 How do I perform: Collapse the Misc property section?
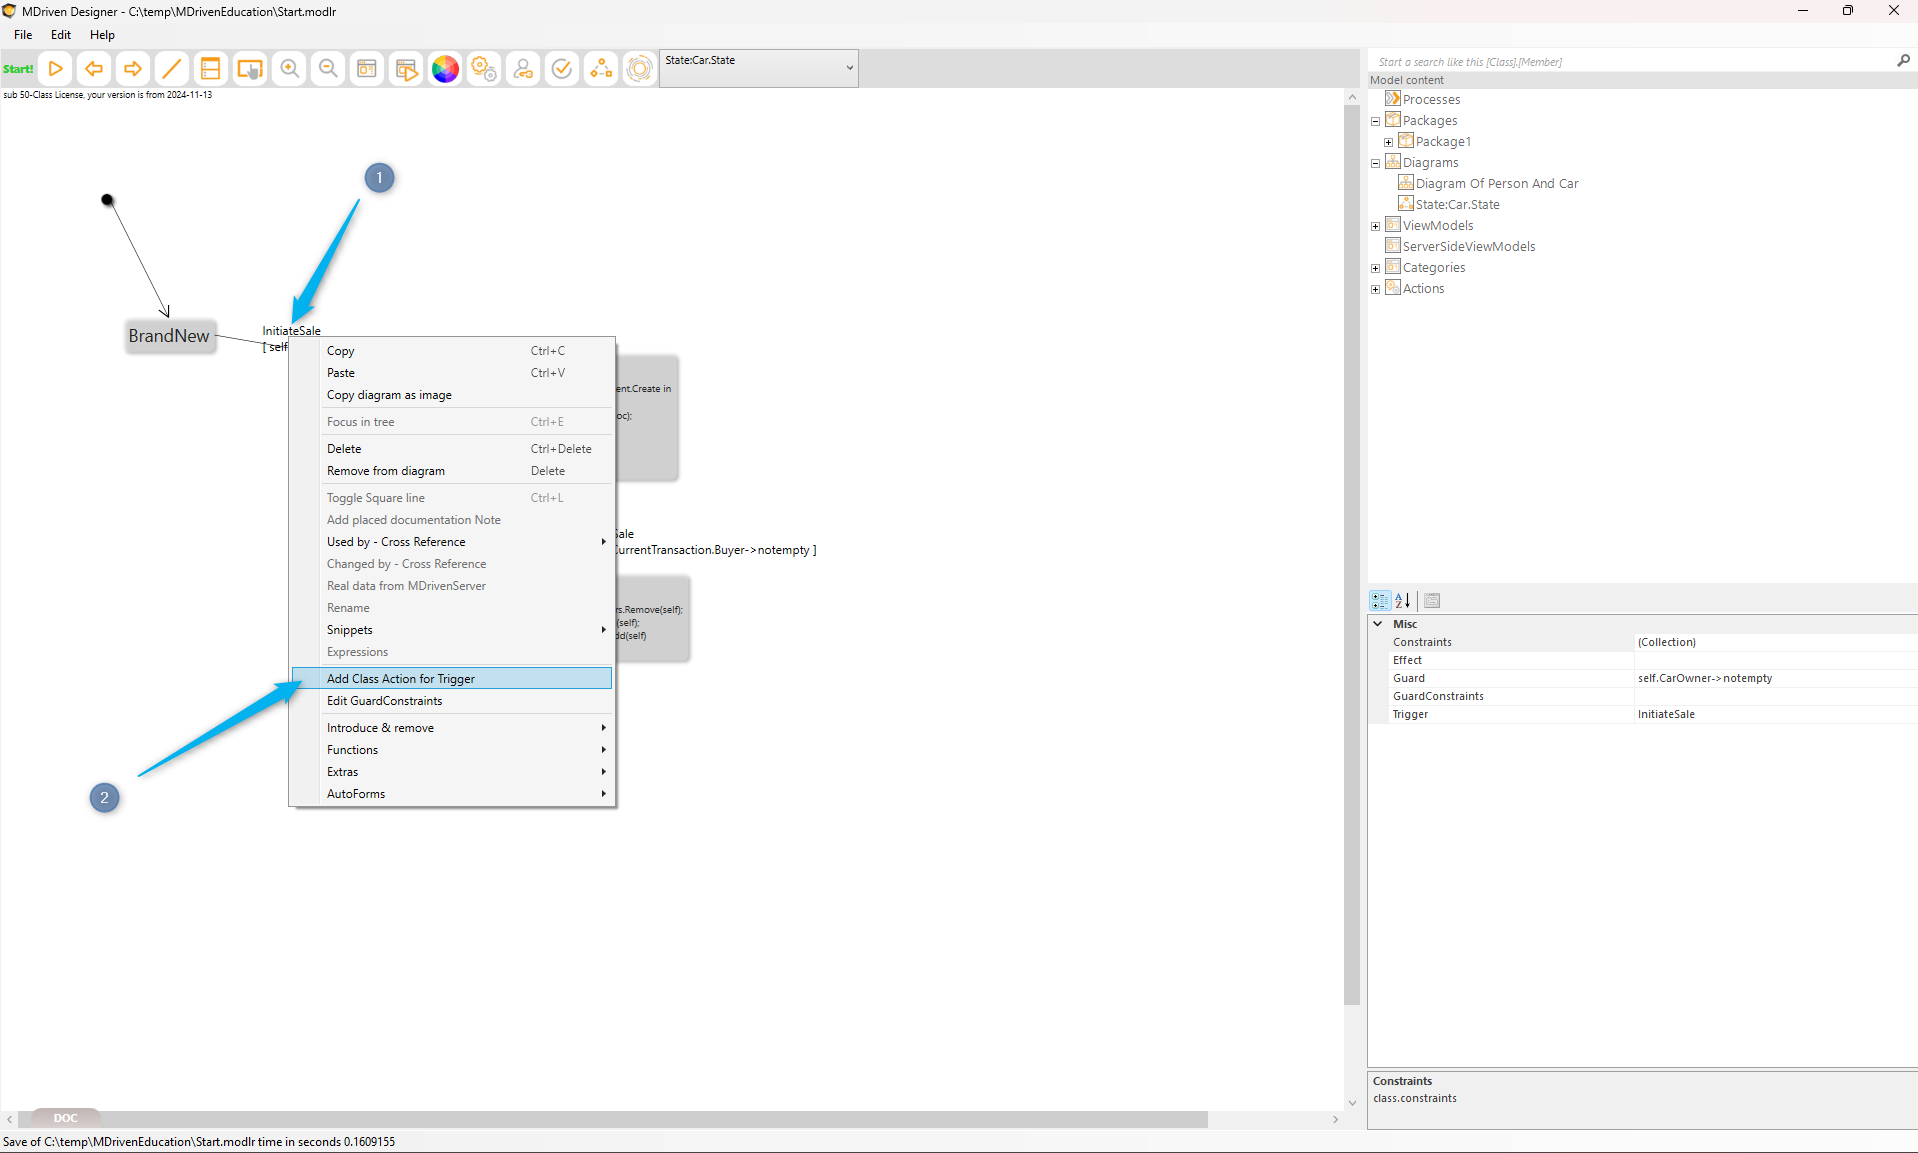tap(1378, 624)
